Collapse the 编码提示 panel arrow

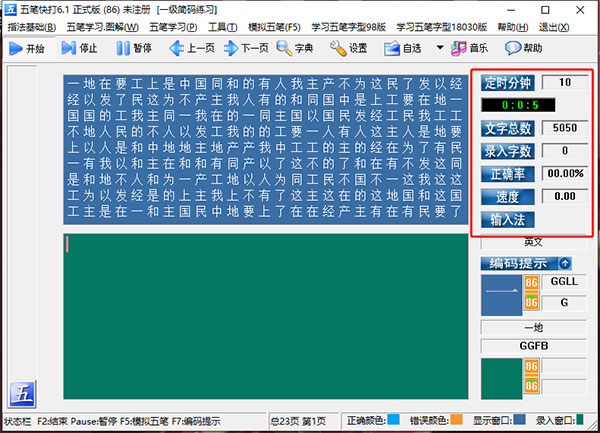tap(565, 264)
